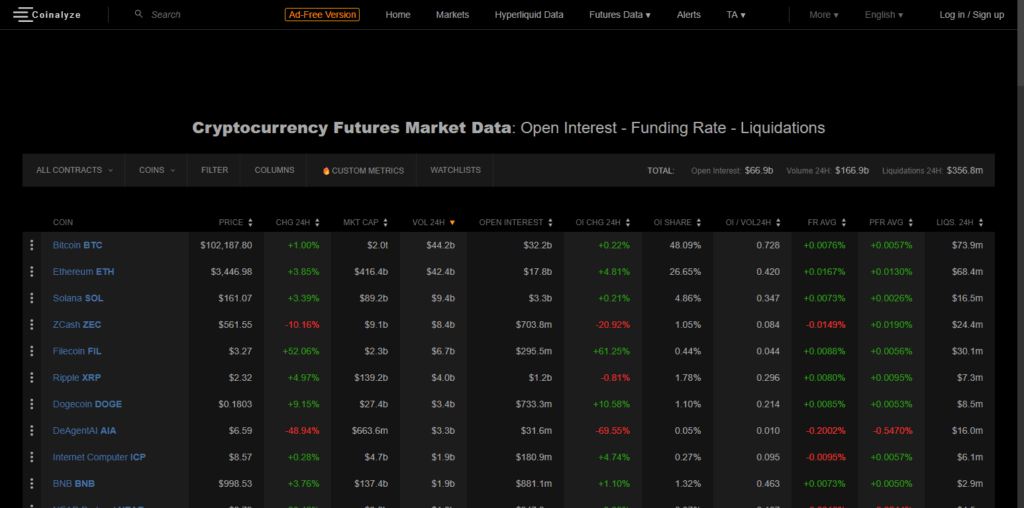Open the English language selector
1024x508 pixels.
click(x=884, y=14)
